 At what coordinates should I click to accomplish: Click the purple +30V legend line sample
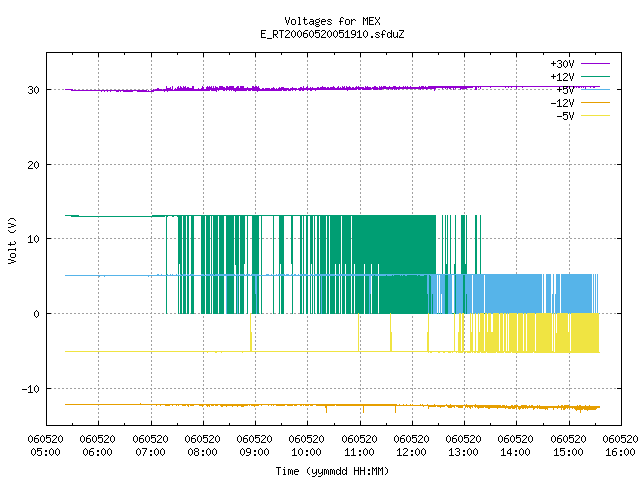(595, 64)
